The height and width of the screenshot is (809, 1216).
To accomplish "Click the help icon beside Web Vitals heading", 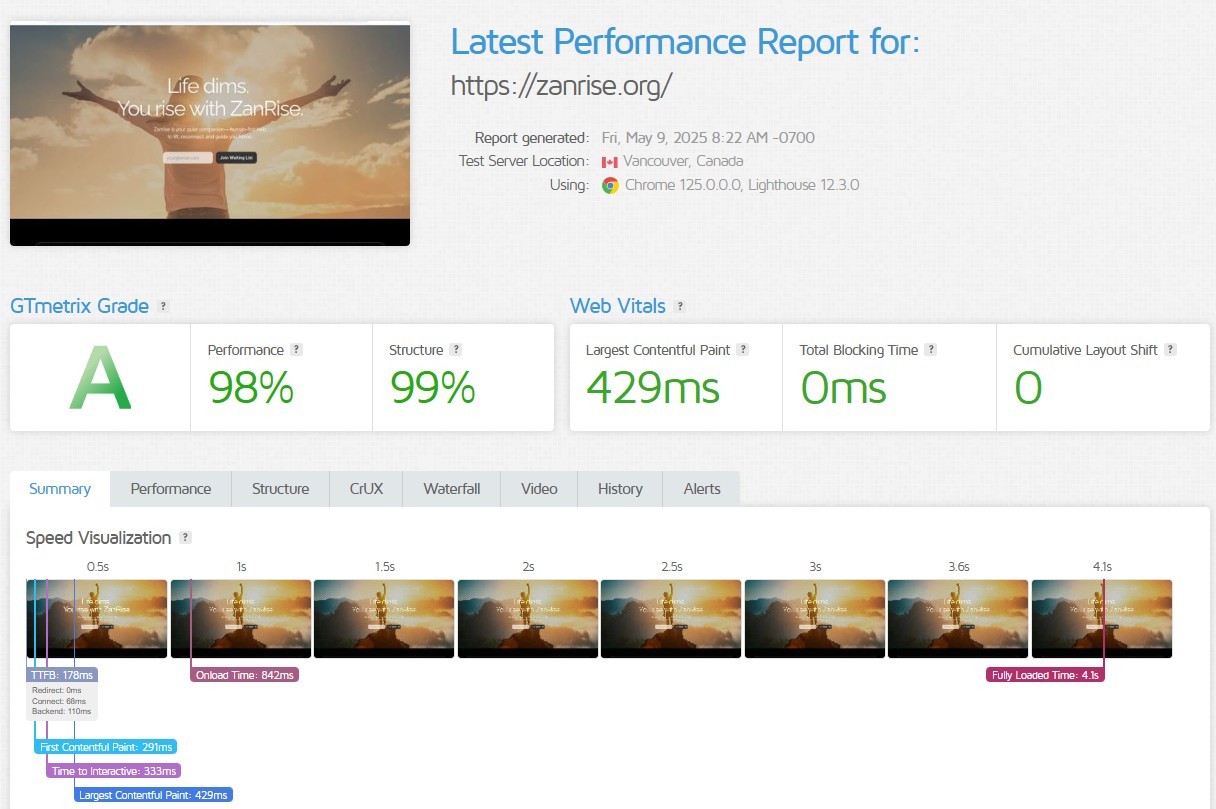I will point(680,307).
